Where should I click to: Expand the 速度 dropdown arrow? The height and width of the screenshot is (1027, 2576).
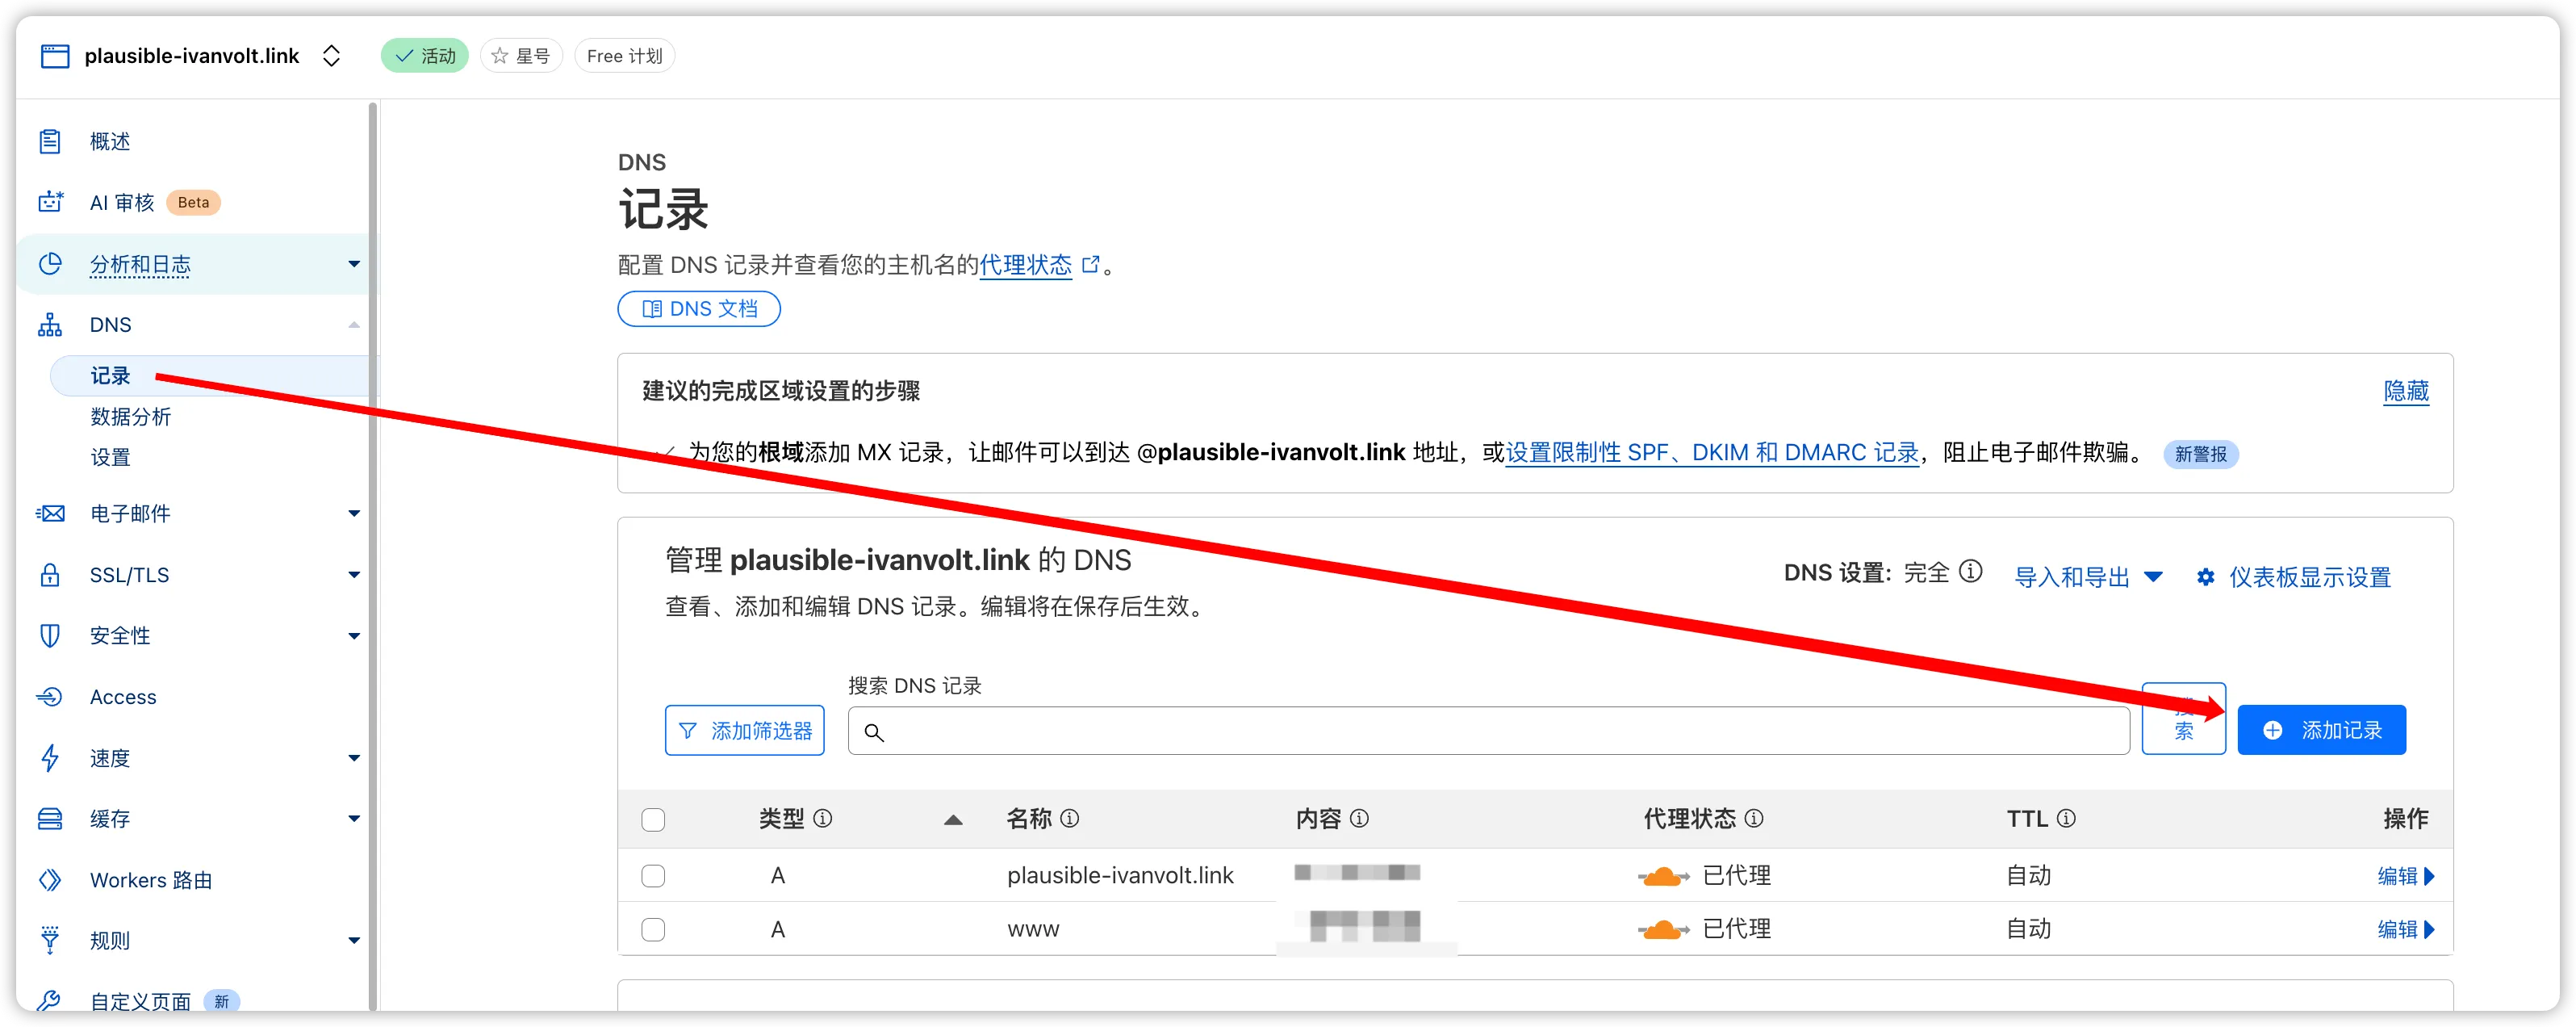(x=353, y=758)
